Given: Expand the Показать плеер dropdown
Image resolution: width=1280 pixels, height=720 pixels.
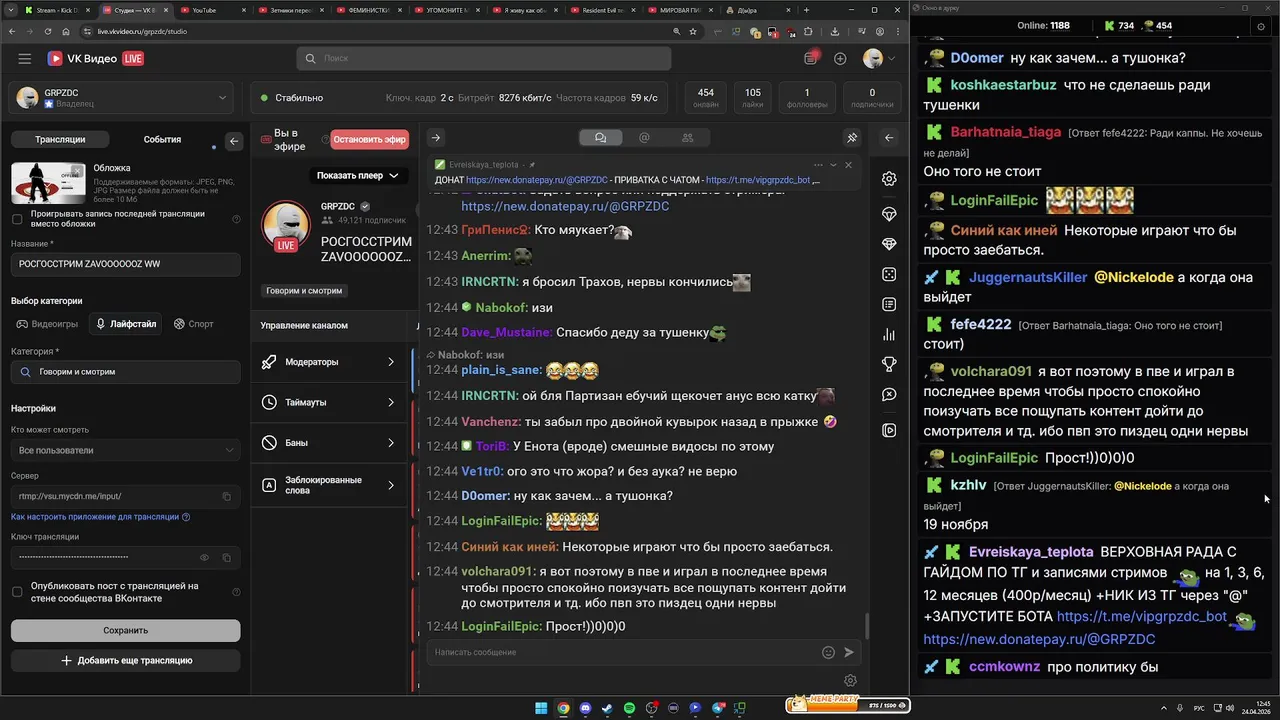Looking at the screenshot, I should (x=357, y=175).
